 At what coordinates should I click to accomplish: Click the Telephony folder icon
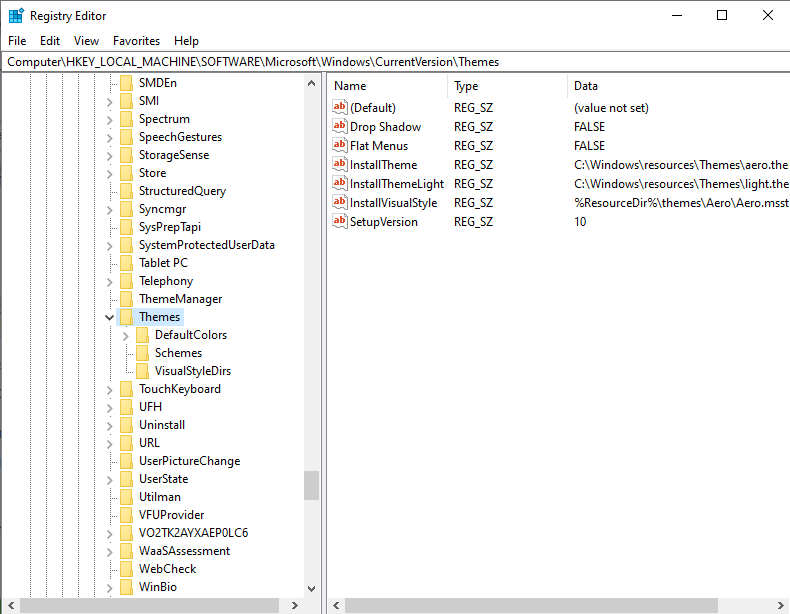tap(126, 281)
